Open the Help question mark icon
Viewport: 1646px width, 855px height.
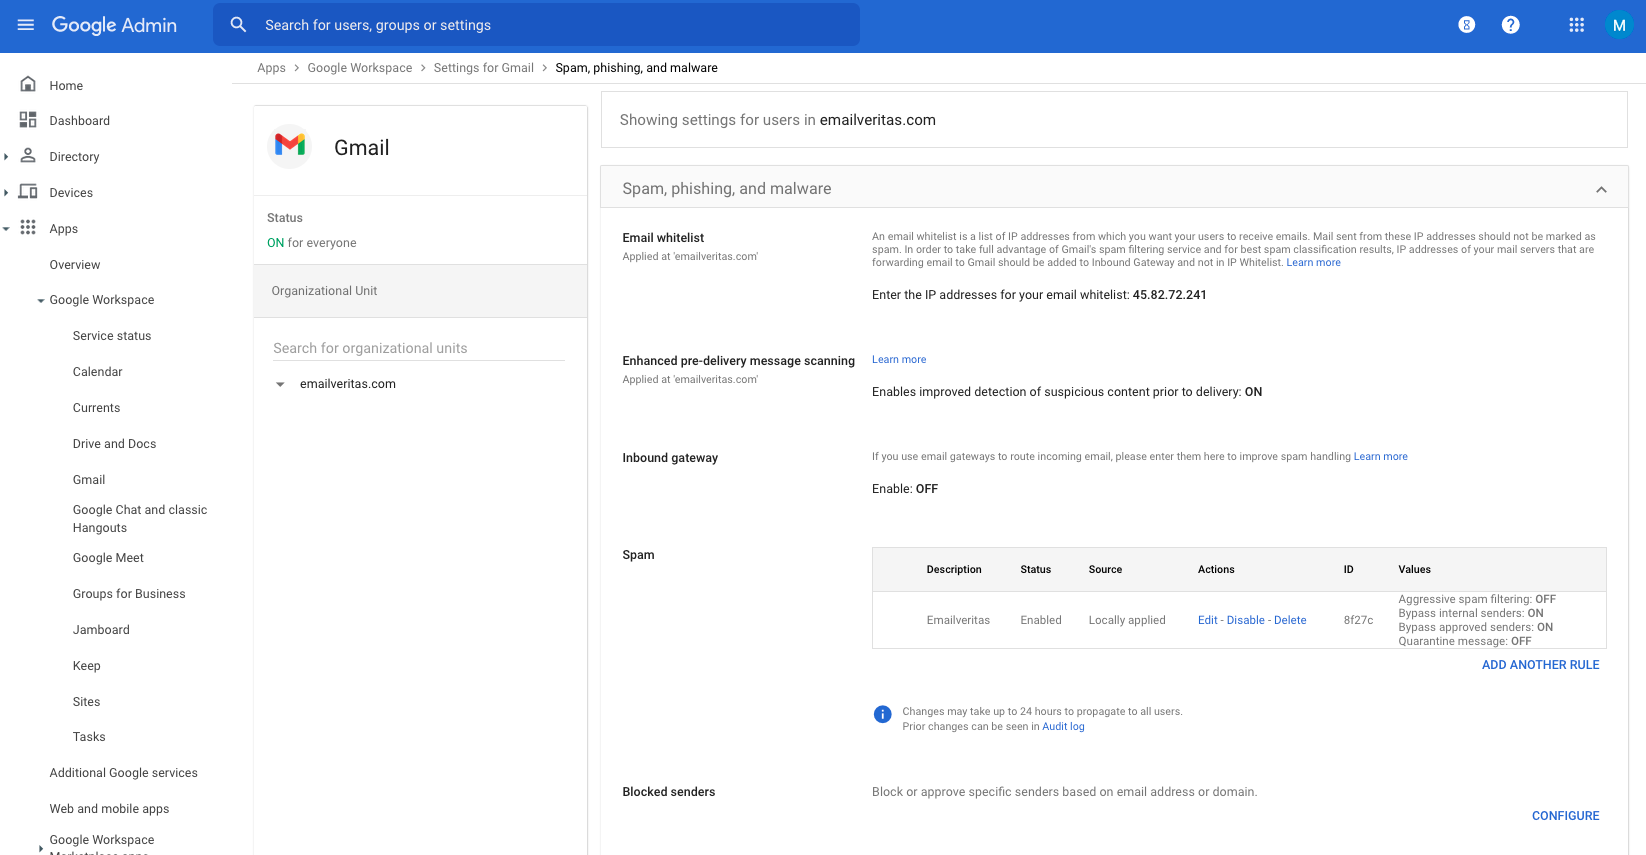coord(1511,25)
